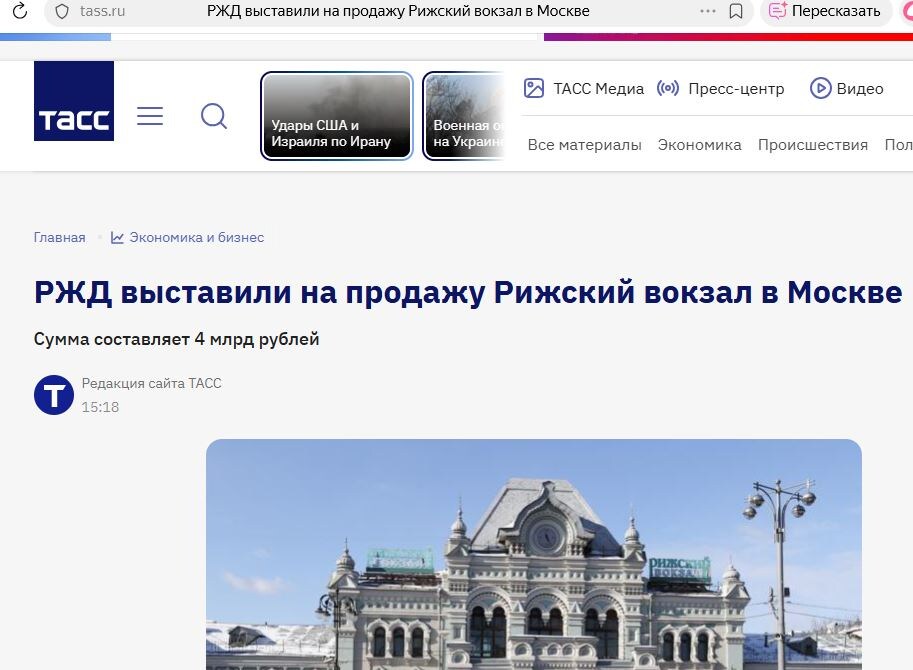Image resolution: width=913 pixels, height=670 pixels.
Task: Click the ТАСС Медиа image icon
Action: pos(534,88)
